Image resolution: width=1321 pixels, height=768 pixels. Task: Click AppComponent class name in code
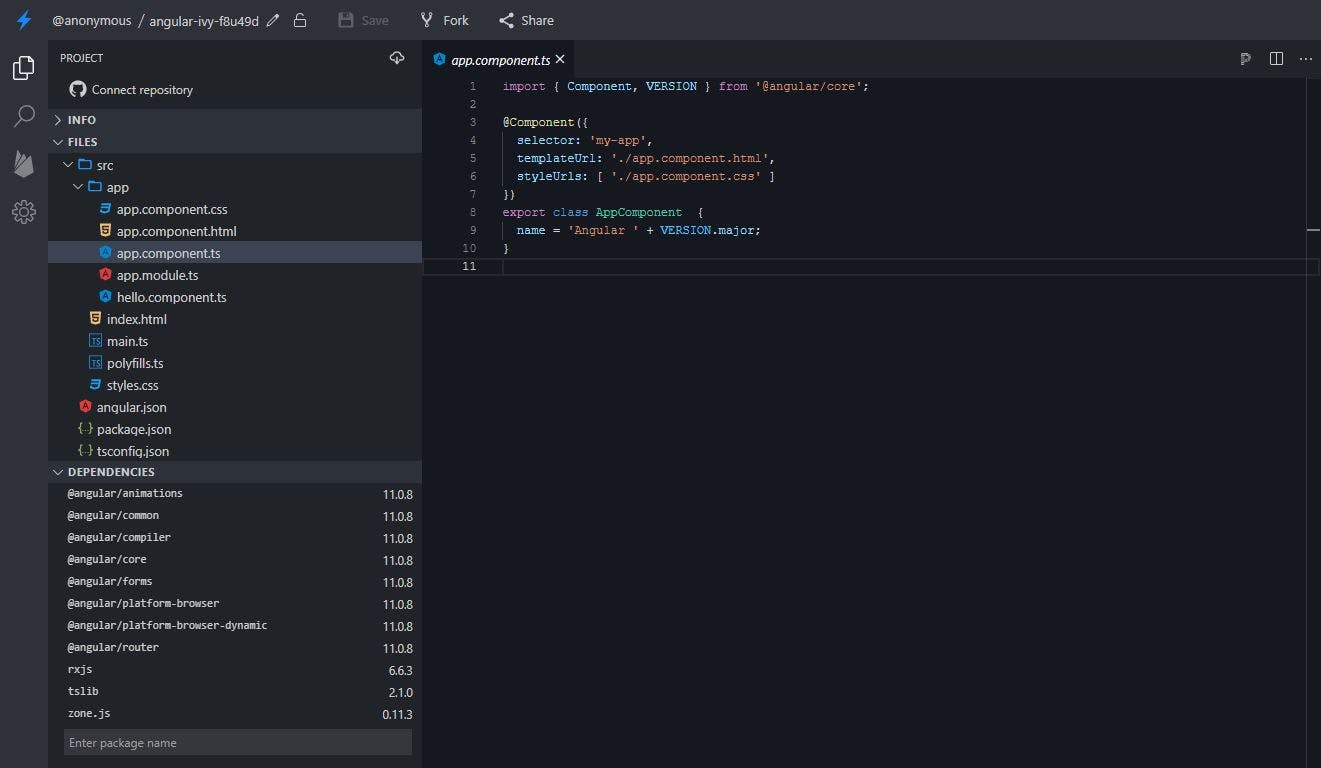coord(638,212)
